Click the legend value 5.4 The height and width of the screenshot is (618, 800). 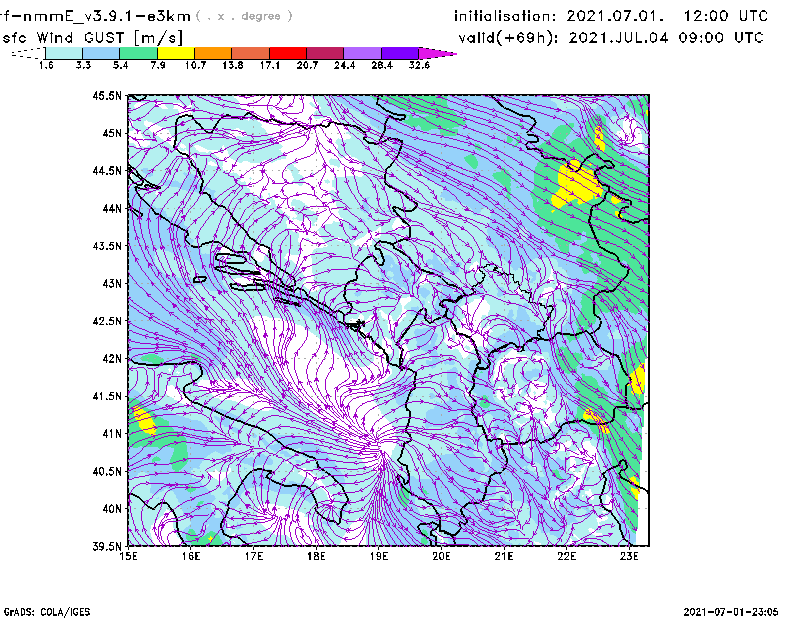(120, 65)
